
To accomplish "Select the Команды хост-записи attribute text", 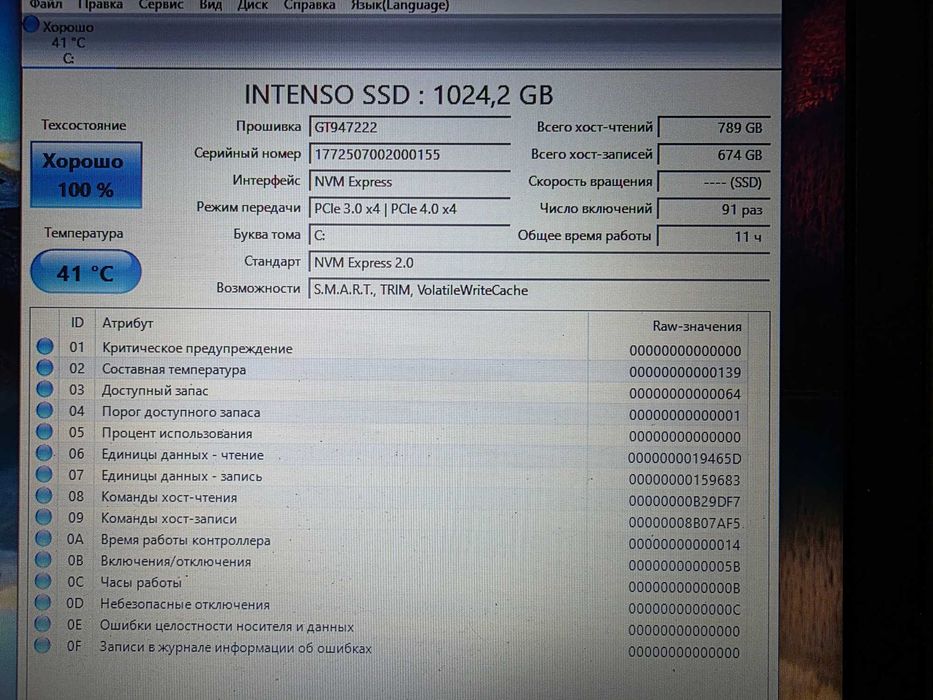I will click(x=168, y=518).
